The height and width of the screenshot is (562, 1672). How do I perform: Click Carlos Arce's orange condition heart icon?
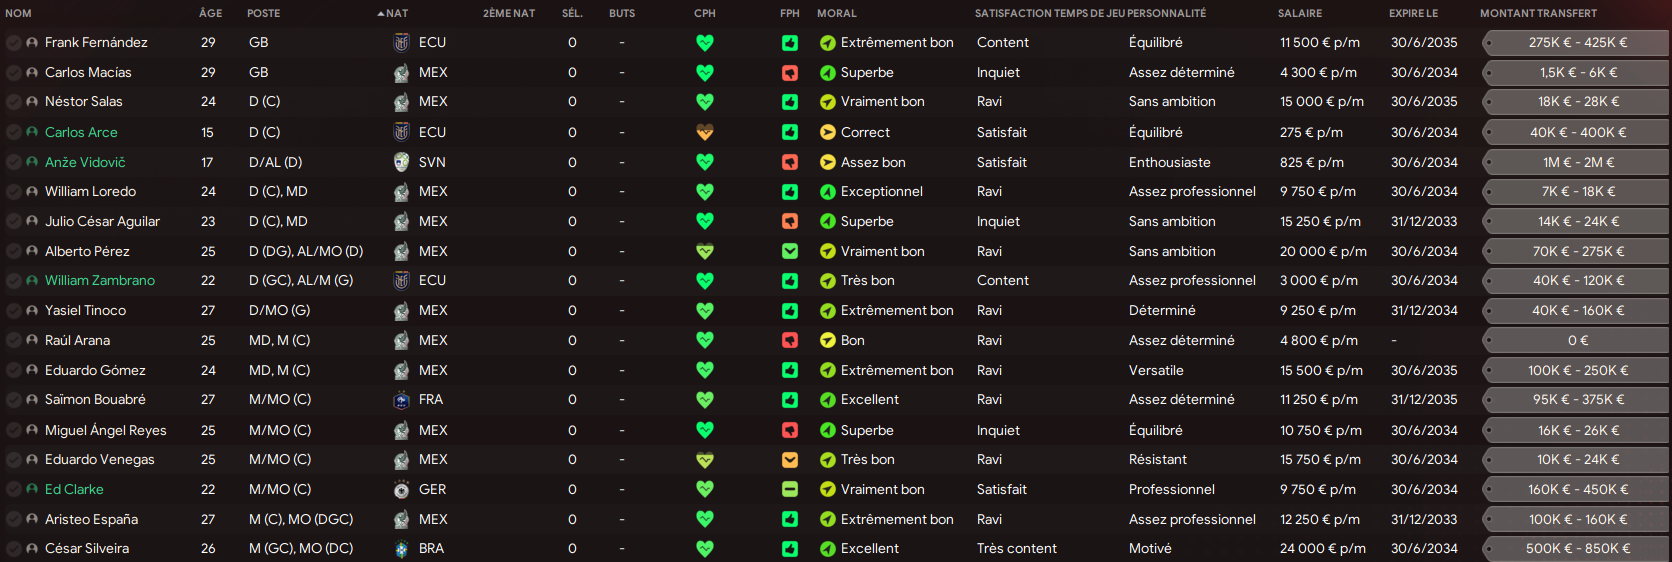tap(705, 132)
